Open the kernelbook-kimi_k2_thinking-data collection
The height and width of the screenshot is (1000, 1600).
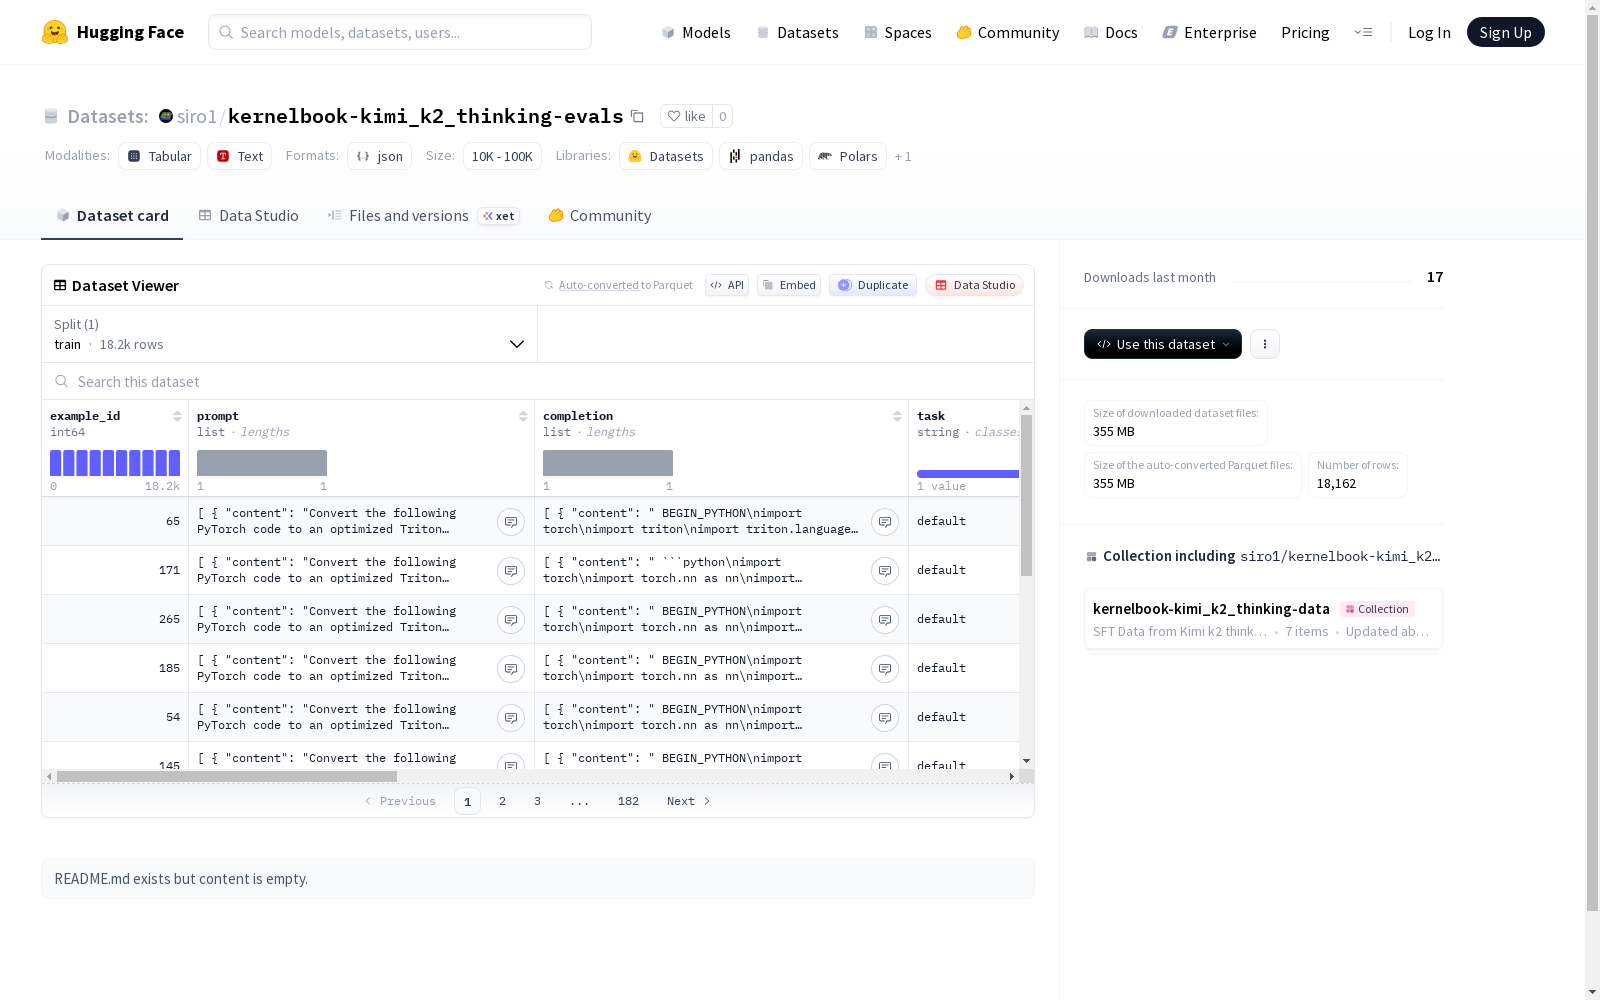1263,619
